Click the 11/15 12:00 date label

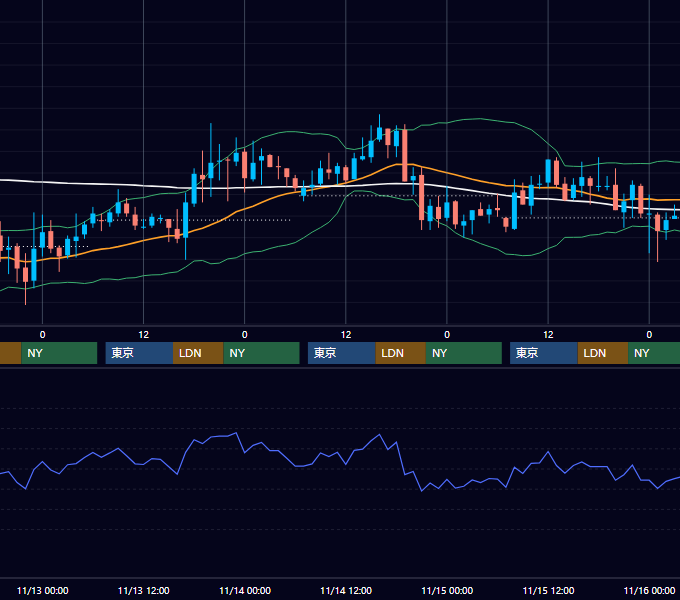pyautogui.click(x=548, y=590)
